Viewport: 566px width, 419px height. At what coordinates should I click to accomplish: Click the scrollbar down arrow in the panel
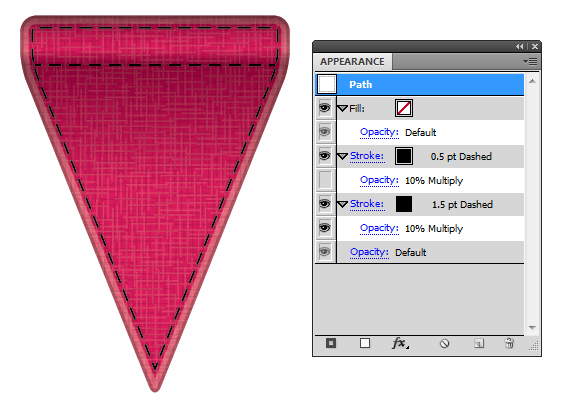coord(532,327)
